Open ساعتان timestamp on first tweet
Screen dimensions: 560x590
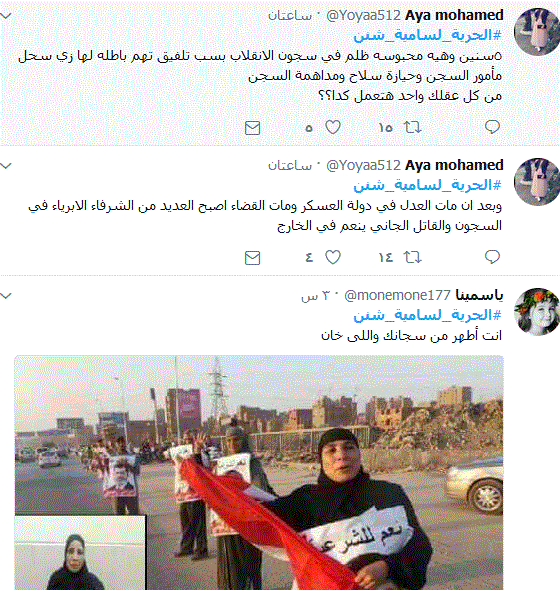point(290,16)
